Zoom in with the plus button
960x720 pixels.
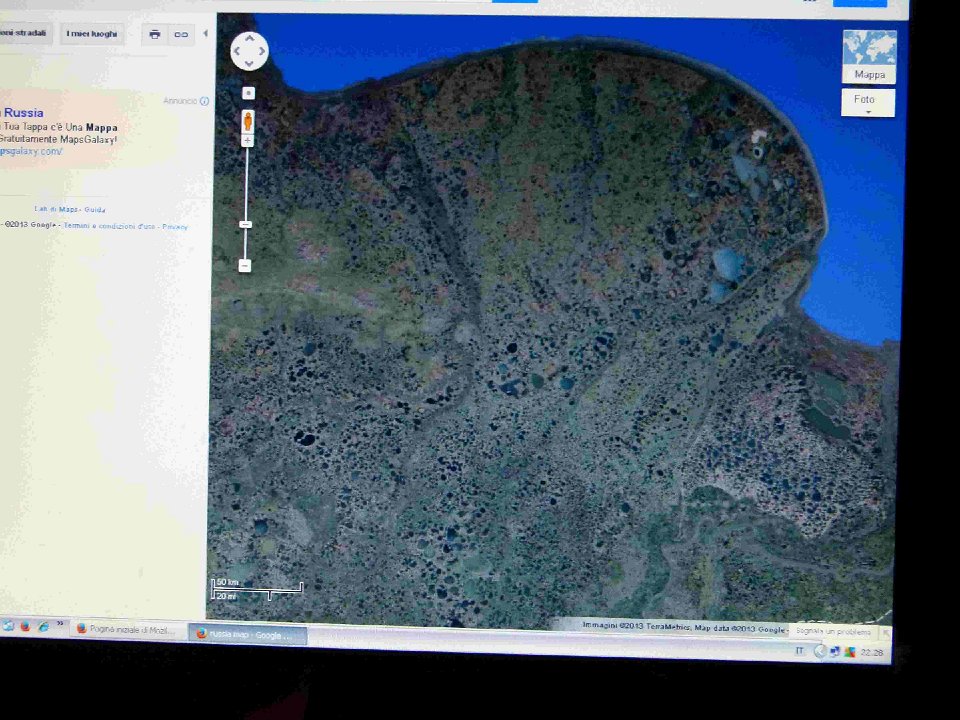click(247, 141)
